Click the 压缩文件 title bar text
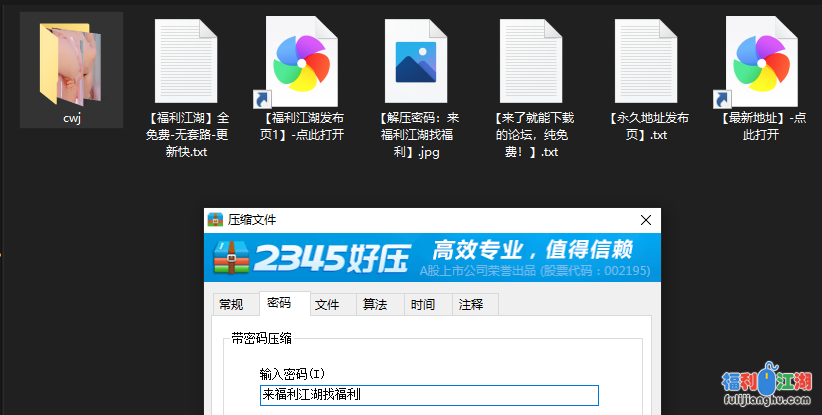Viewport: 822px width, 415px height. pos(252,220)
